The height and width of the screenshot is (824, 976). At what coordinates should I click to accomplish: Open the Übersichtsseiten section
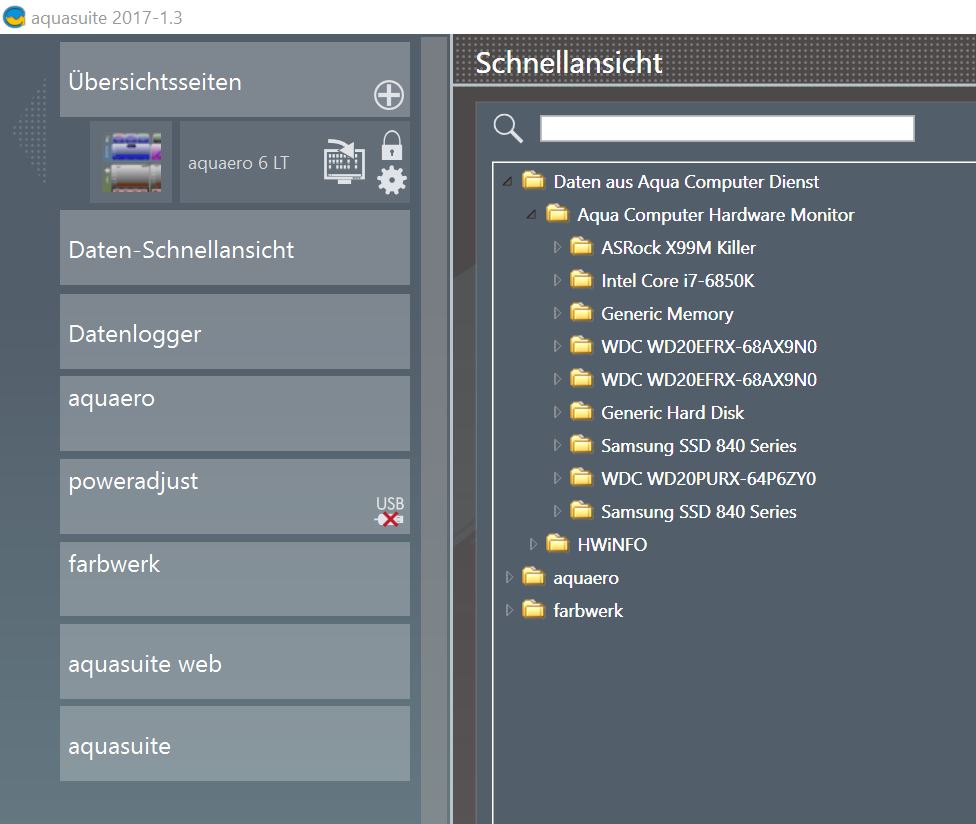tap(235, 80)
